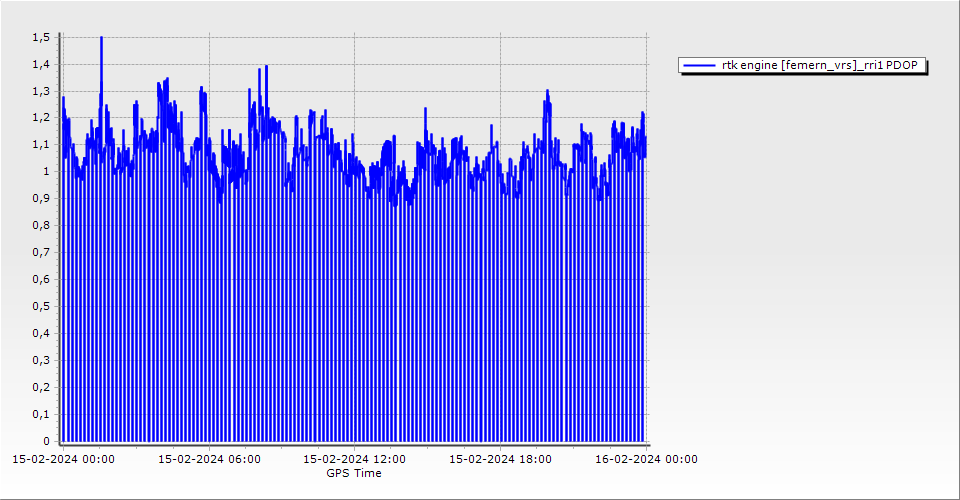960x500 pixels.
Task: Select the 15-02-2024 12:00 time axis label
Action: click(x=354, y=459)
